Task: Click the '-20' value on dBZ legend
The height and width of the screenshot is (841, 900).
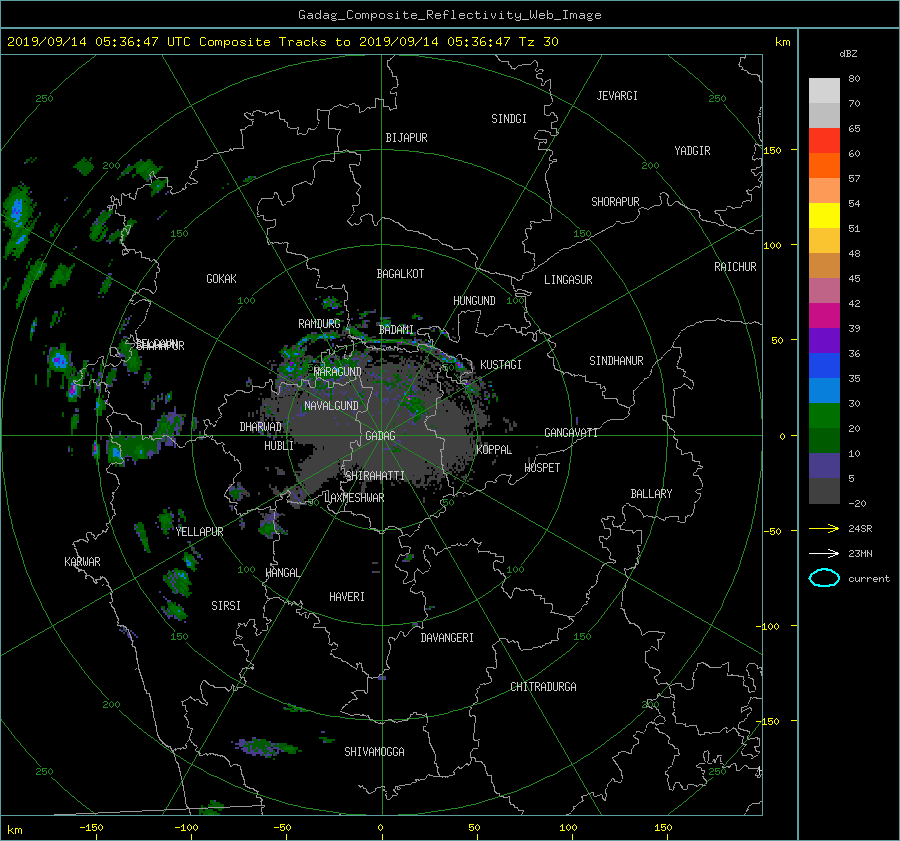Action: click(x=857, y=503)
